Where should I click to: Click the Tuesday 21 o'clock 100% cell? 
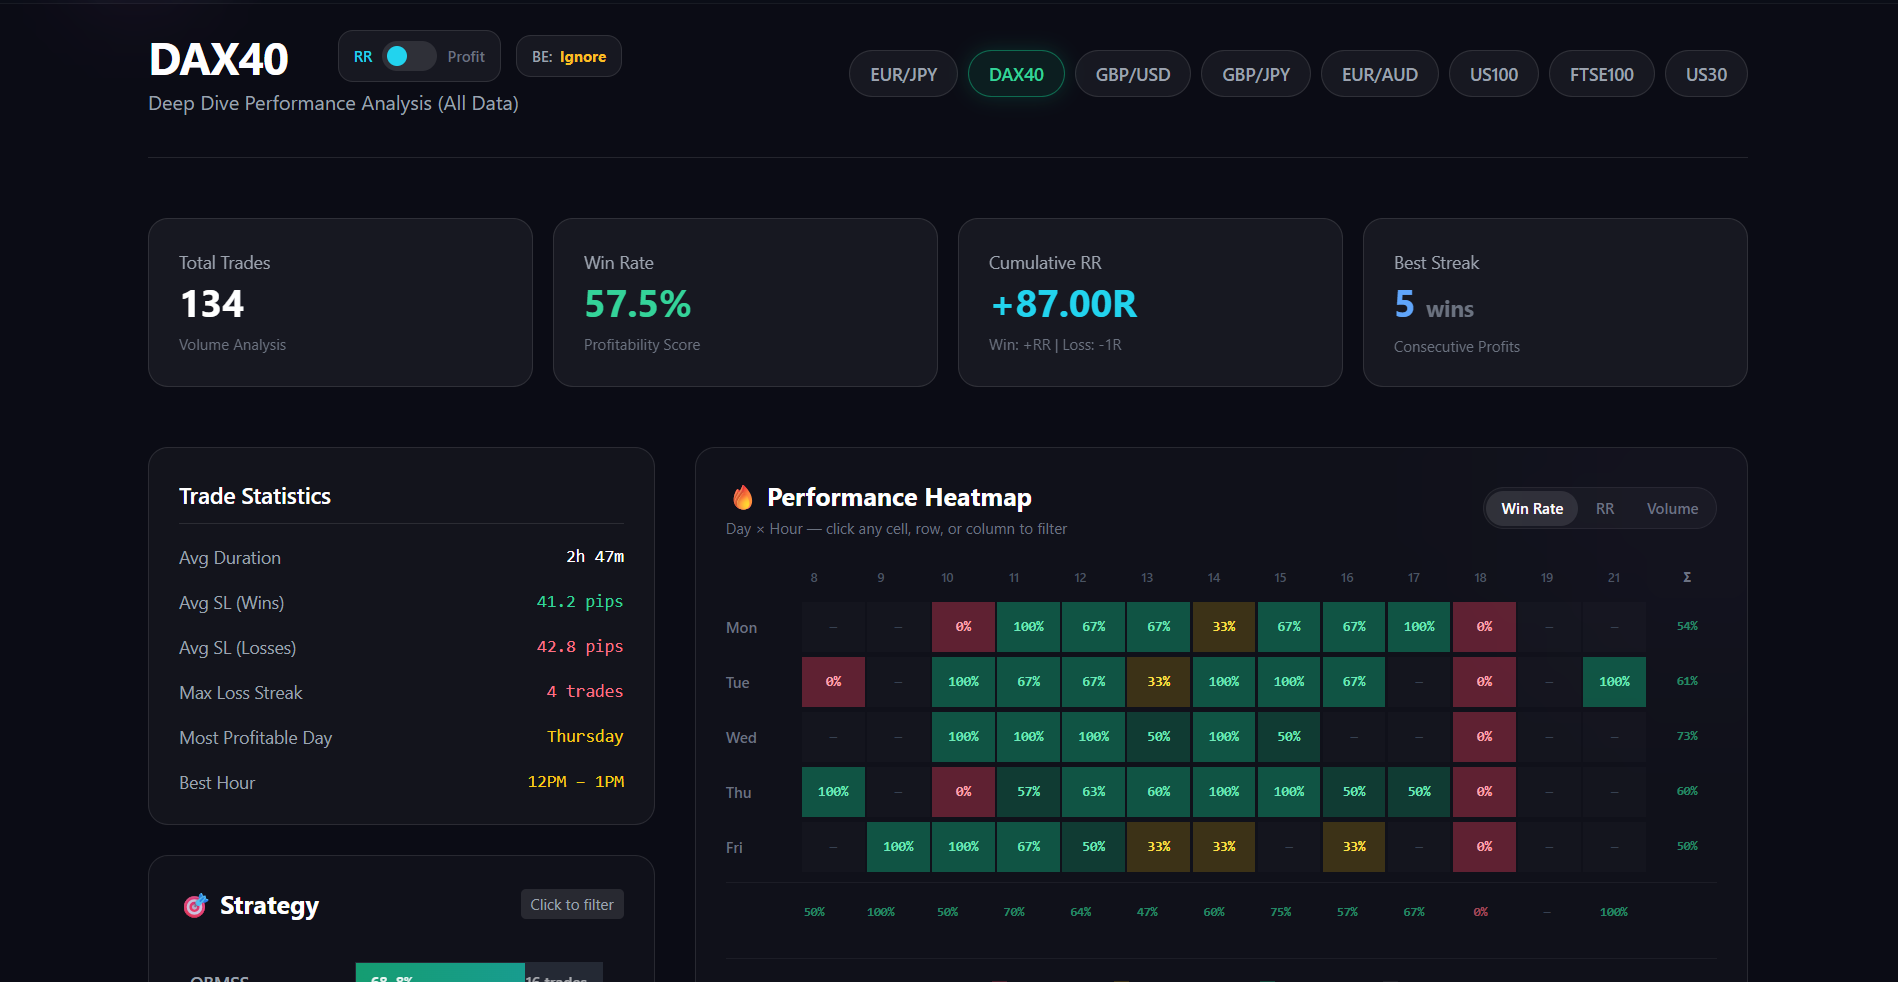click(x=1614, y=682)
